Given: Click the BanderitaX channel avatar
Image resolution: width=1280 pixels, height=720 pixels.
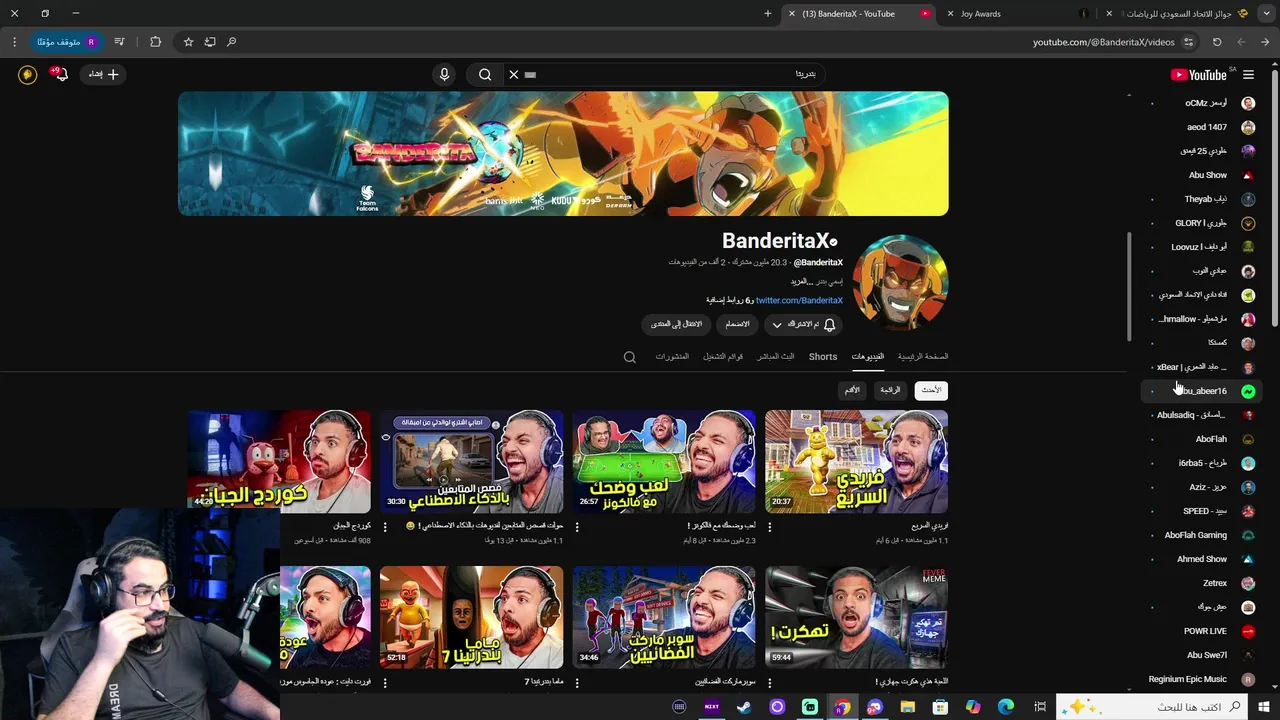Looking at the screenshot, I should (901, 283).
